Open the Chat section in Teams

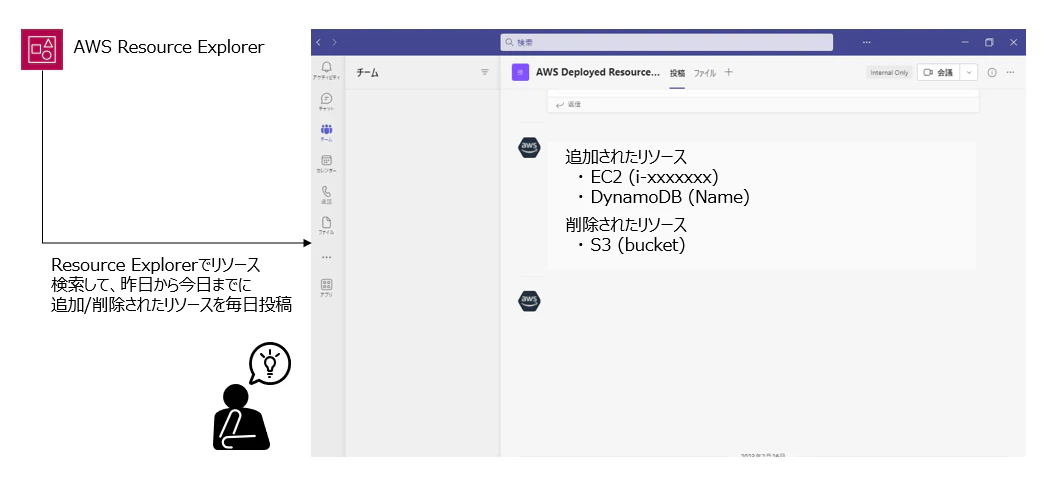[x=327, y=102]
